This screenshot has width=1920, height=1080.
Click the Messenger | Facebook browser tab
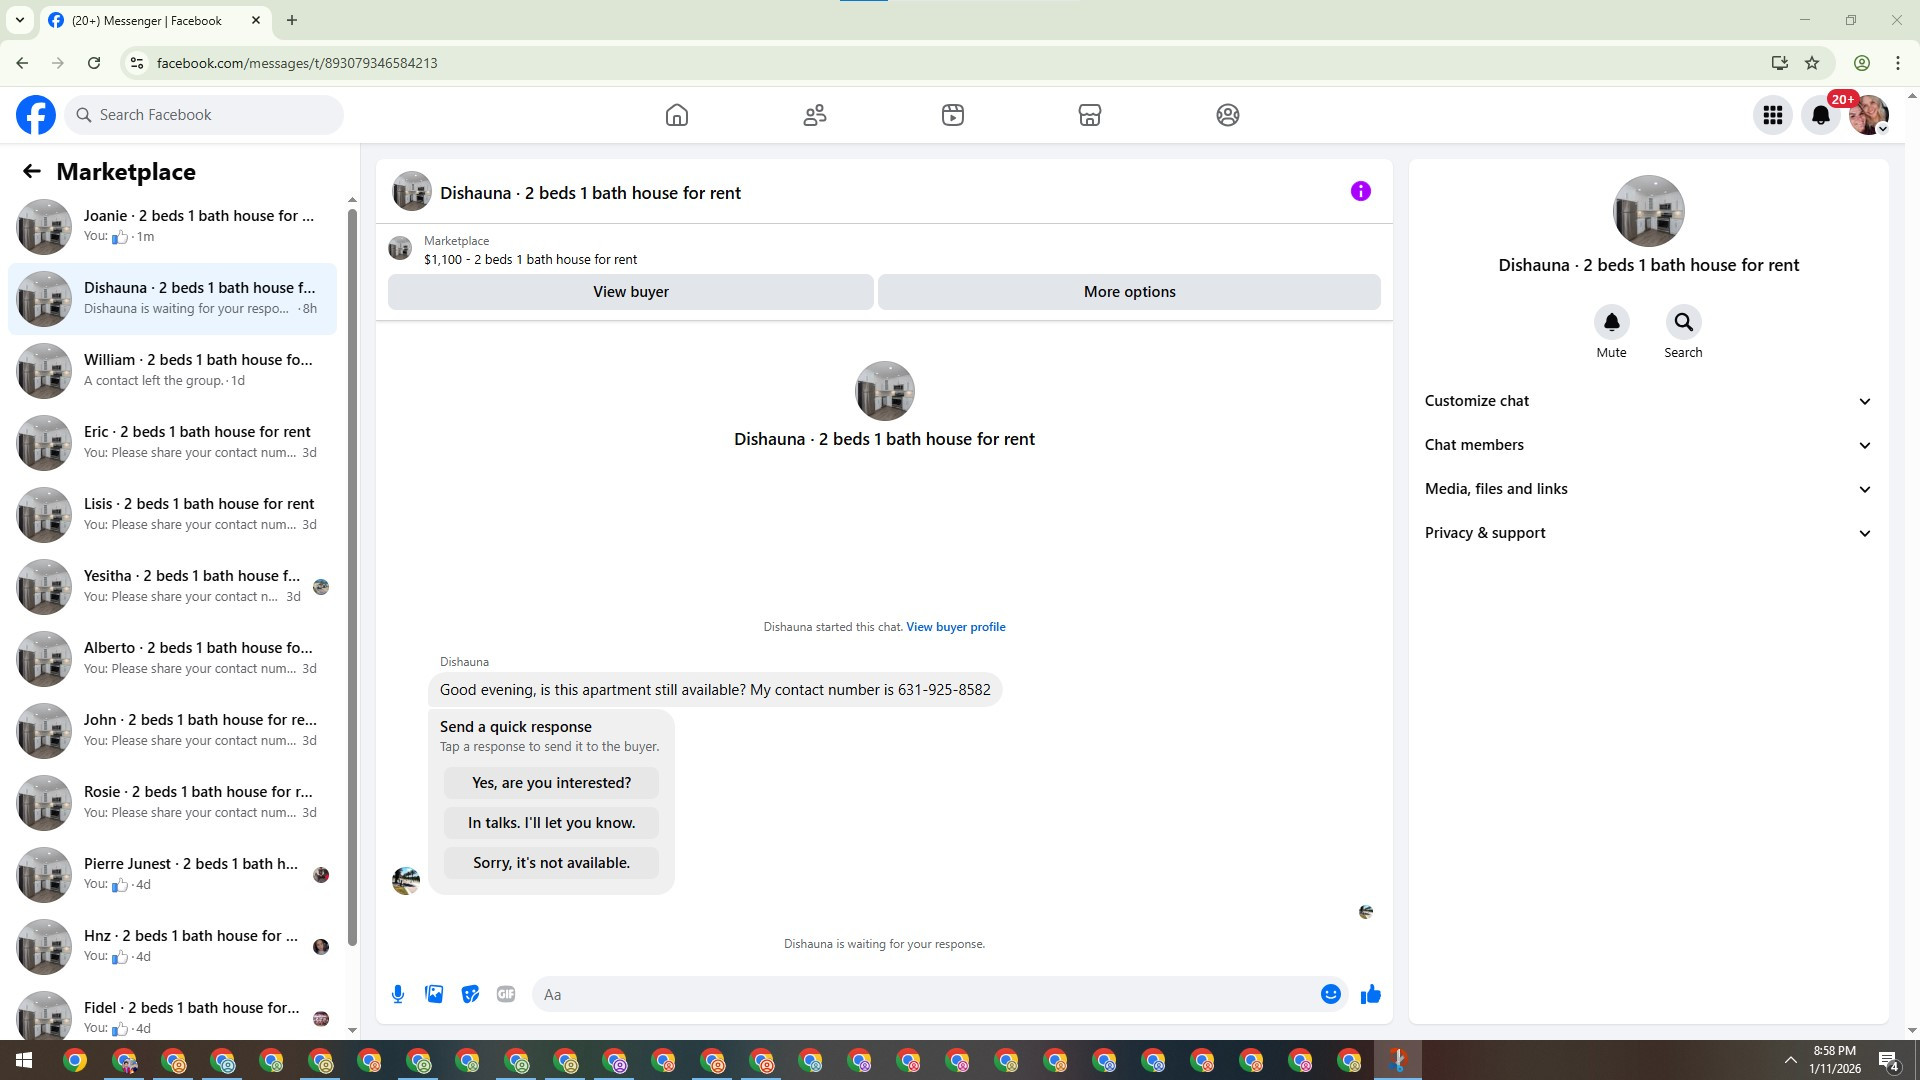click(155, 20)
